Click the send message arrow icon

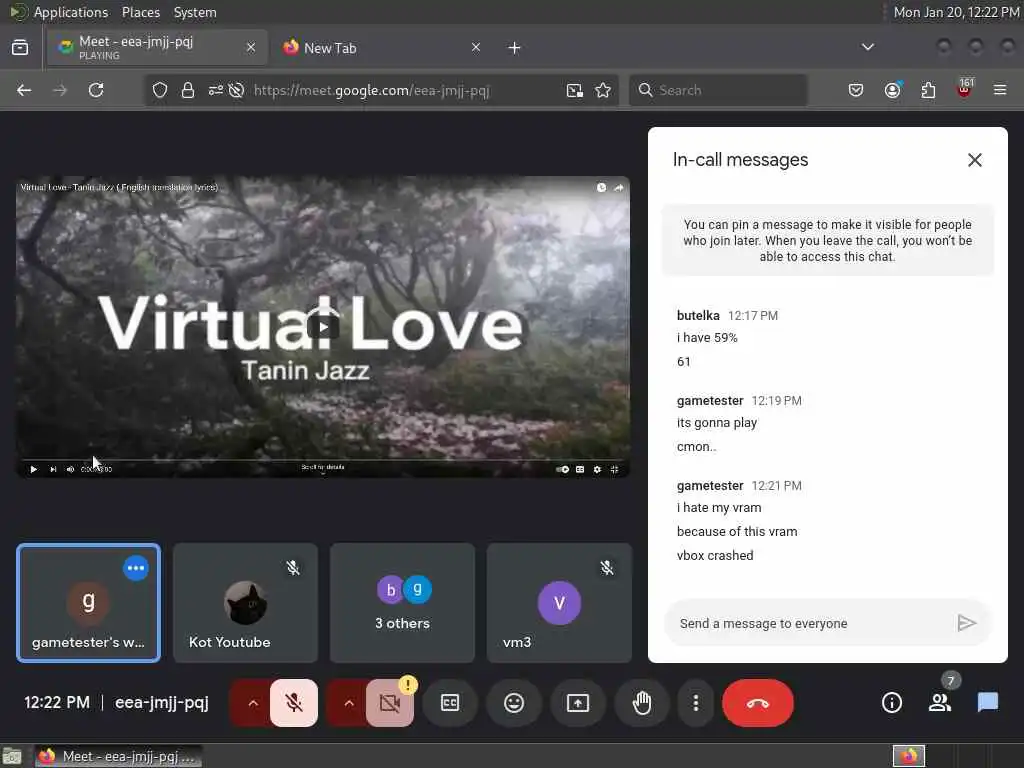click(x=967, y=623)
